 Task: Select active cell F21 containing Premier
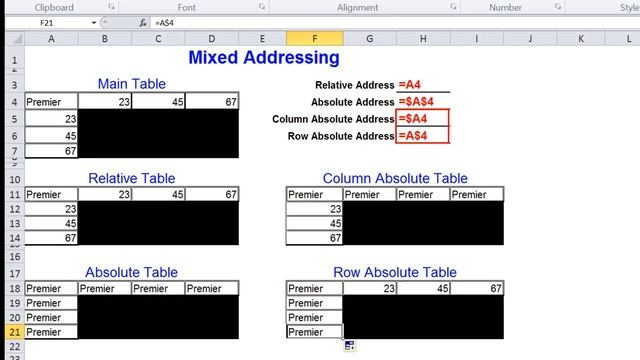coord(315,332)
